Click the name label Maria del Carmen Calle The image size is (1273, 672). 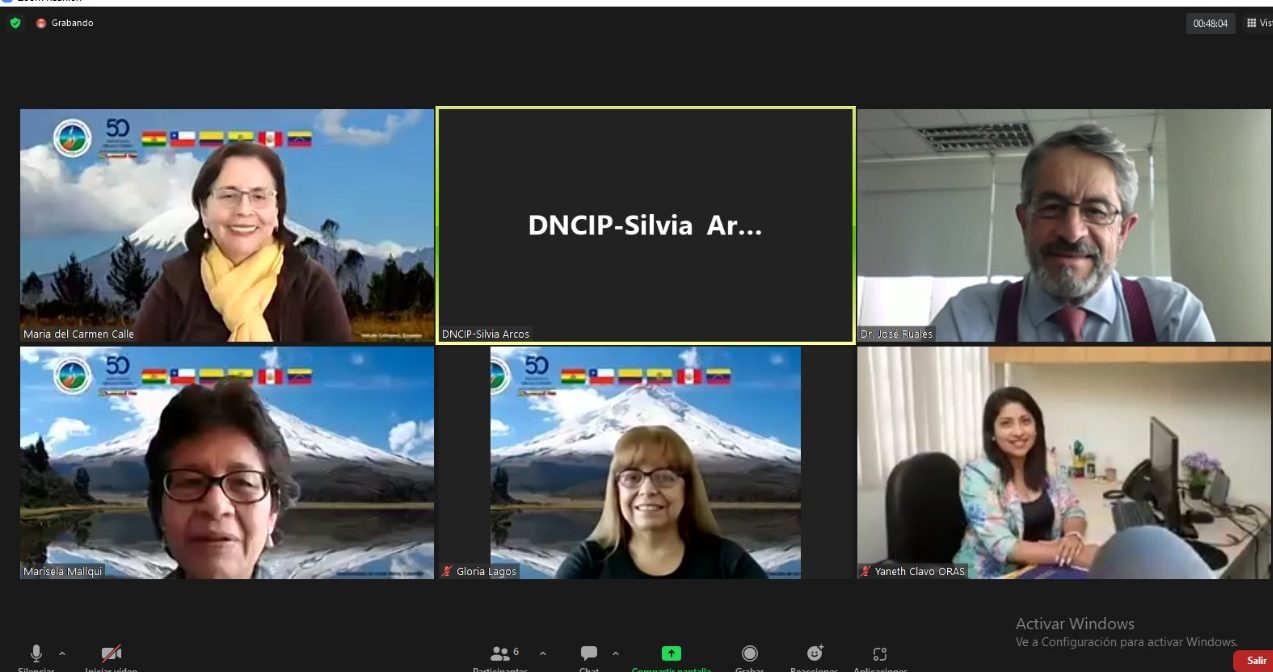[x=78, y=334]
